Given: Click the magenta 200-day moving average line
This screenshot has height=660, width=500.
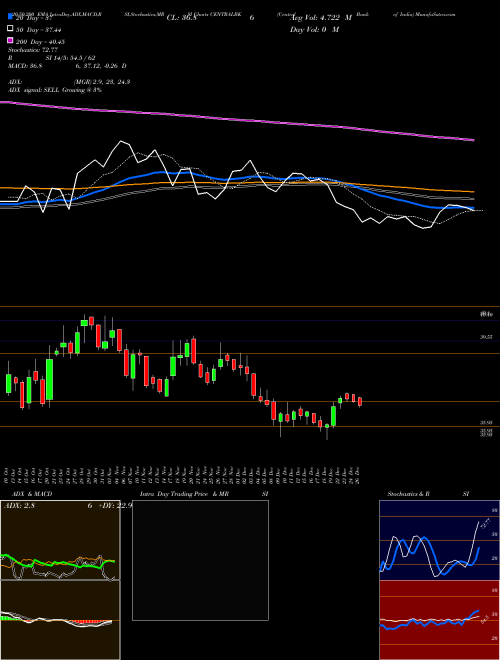Looking at the screenshot, I should (237, 119).
